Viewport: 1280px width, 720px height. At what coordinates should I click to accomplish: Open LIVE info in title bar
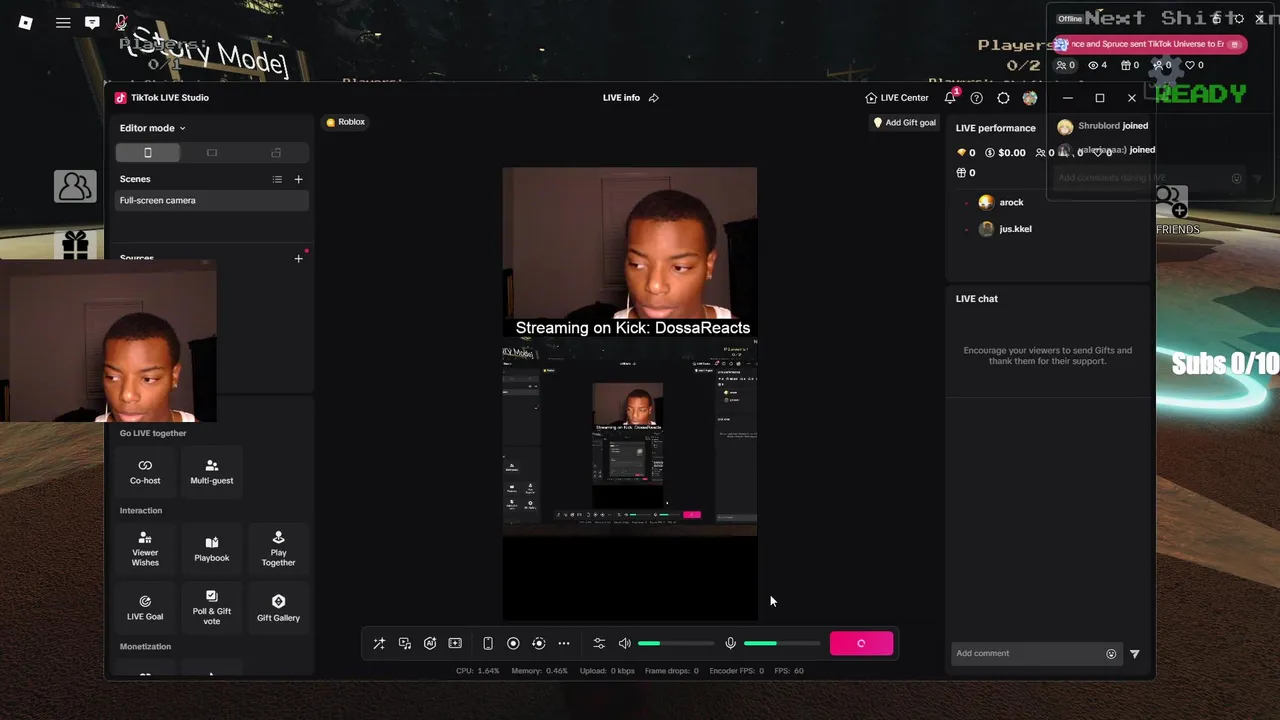click(621, 98)
